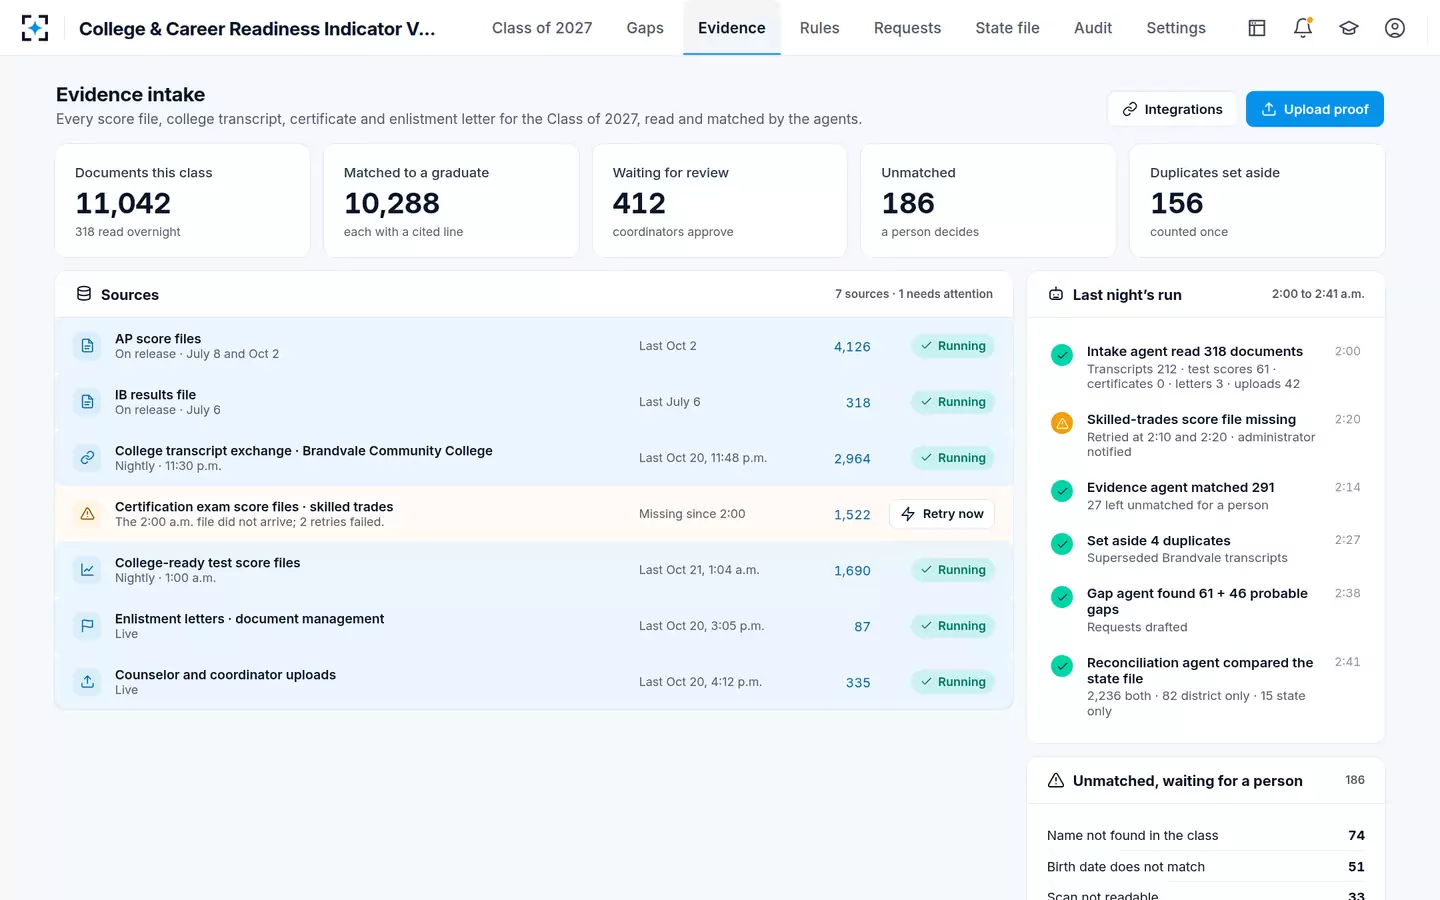The image size is (1440, 900).
Task: Click the 1,522 count for Certification exam files
Action: (x=852, y=514)
